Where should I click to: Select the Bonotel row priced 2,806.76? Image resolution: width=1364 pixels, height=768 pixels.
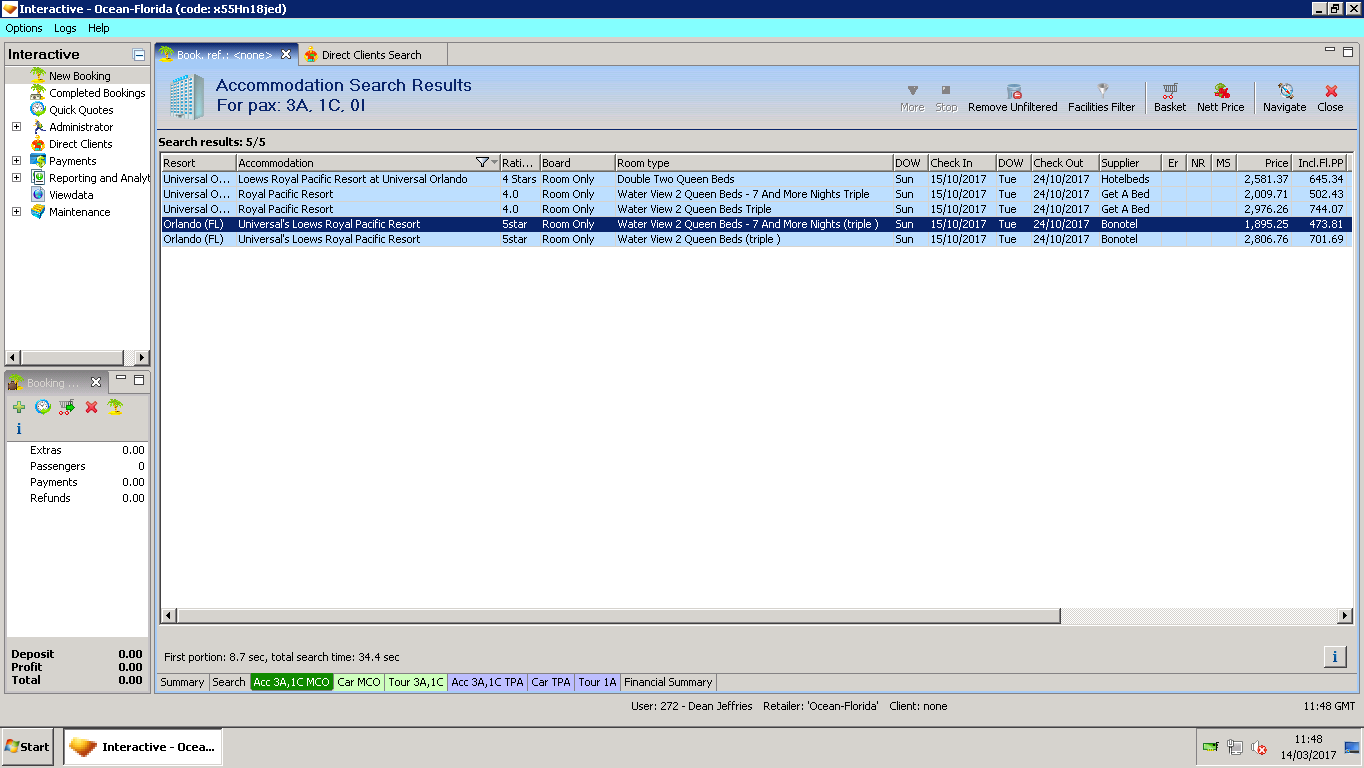coord(756,239)
